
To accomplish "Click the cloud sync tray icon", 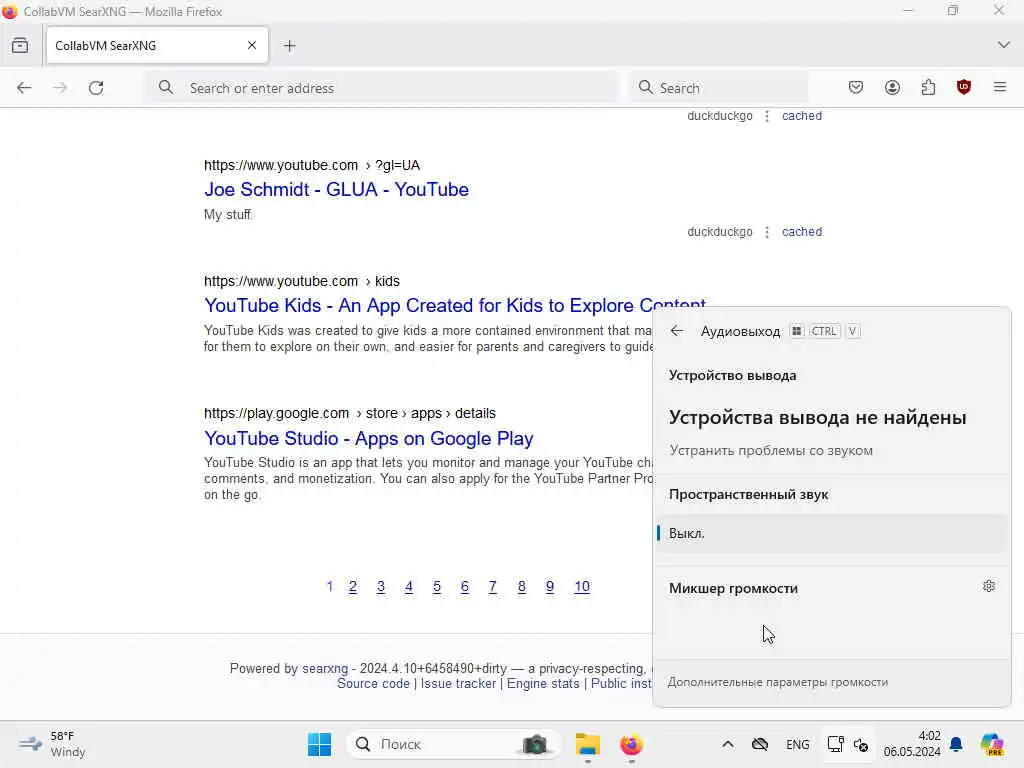I will tap(760, 744).
